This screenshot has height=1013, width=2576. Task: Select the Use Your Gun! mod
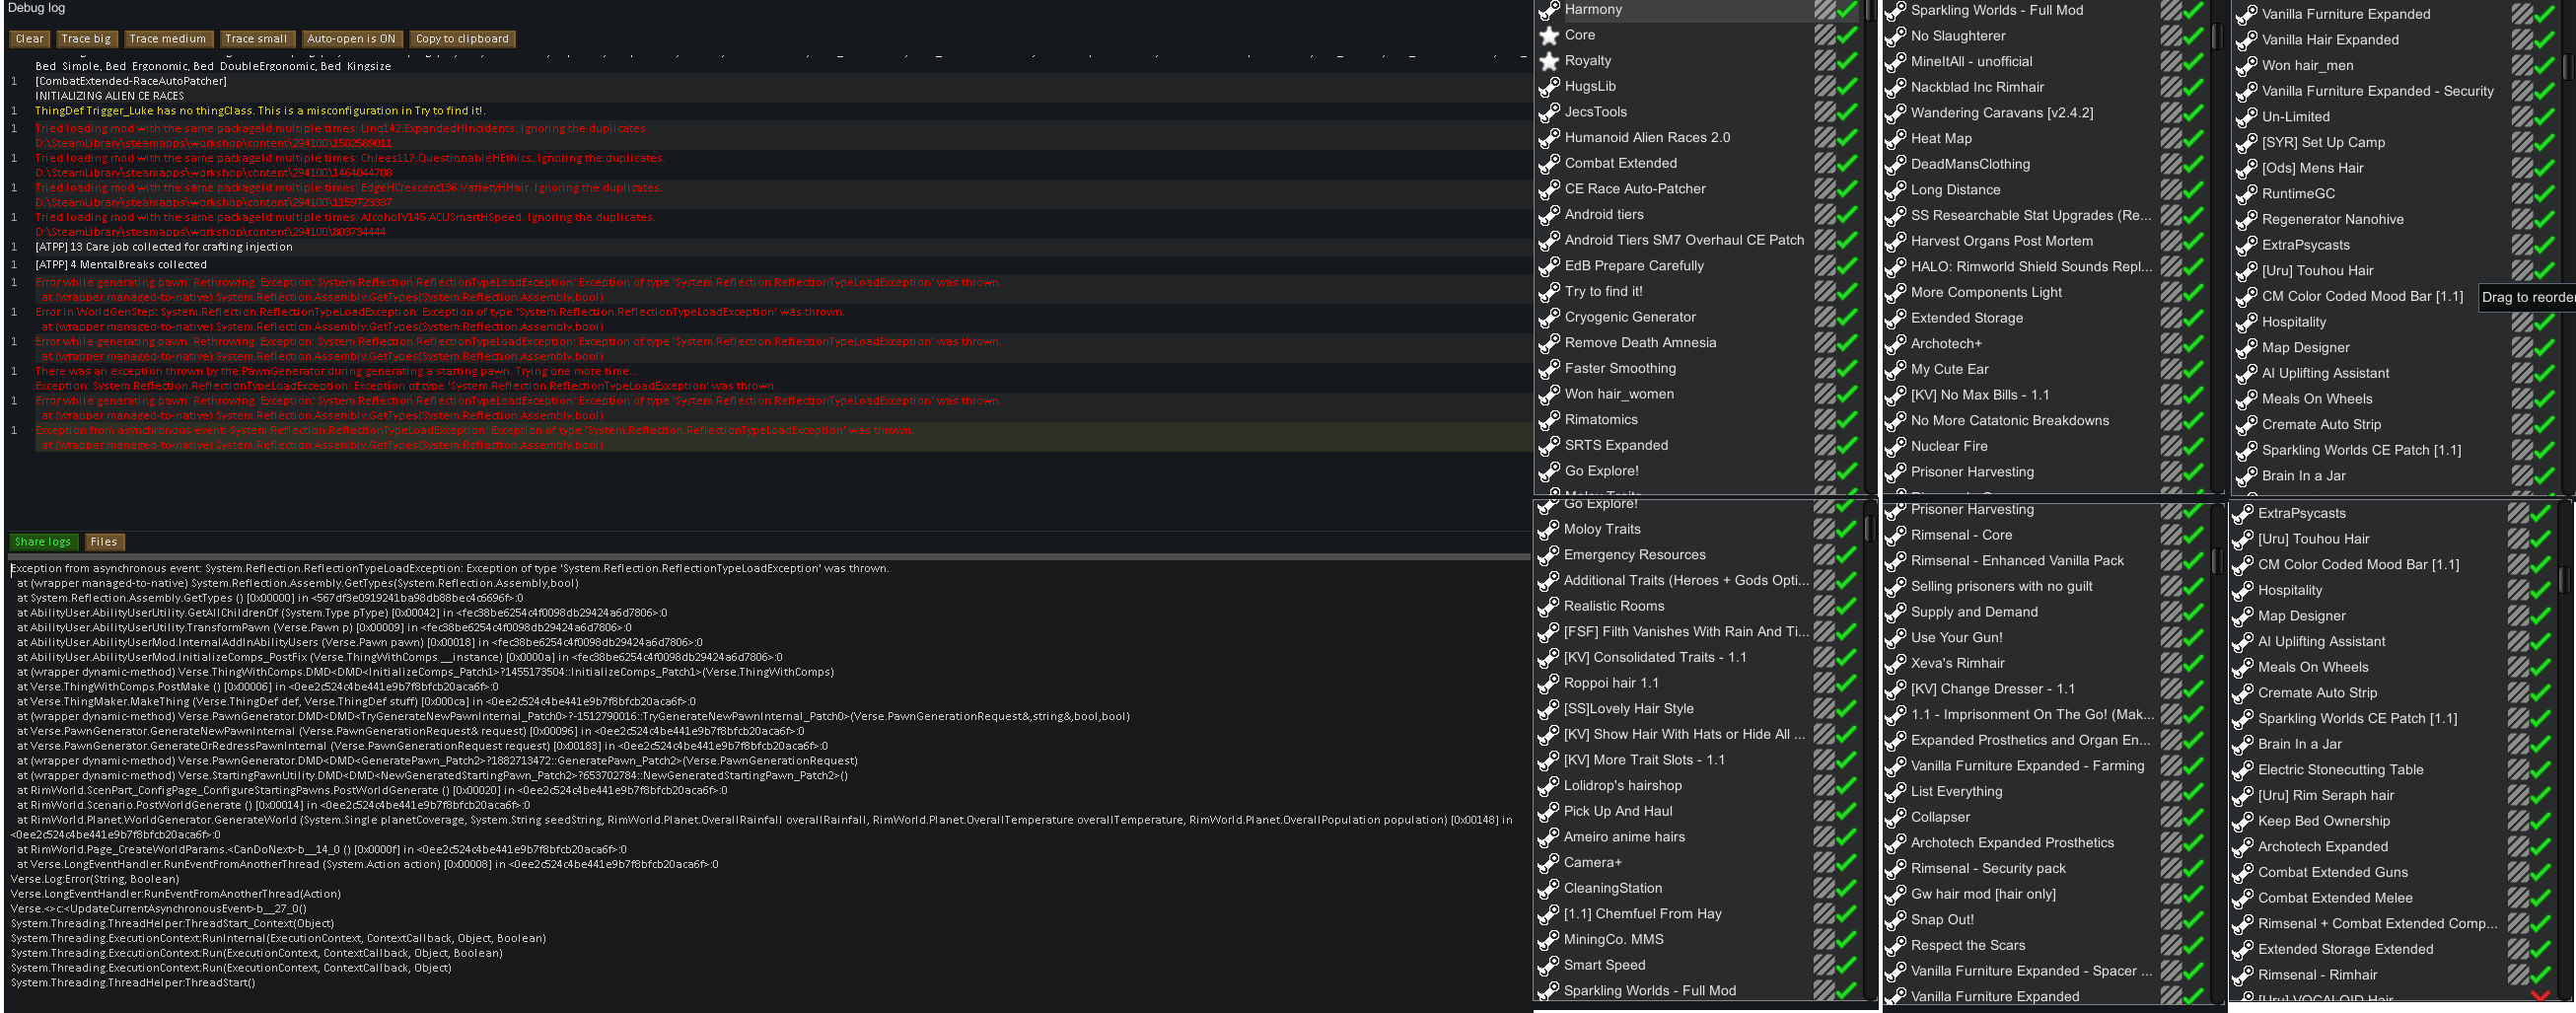(x=1956, y=638)
